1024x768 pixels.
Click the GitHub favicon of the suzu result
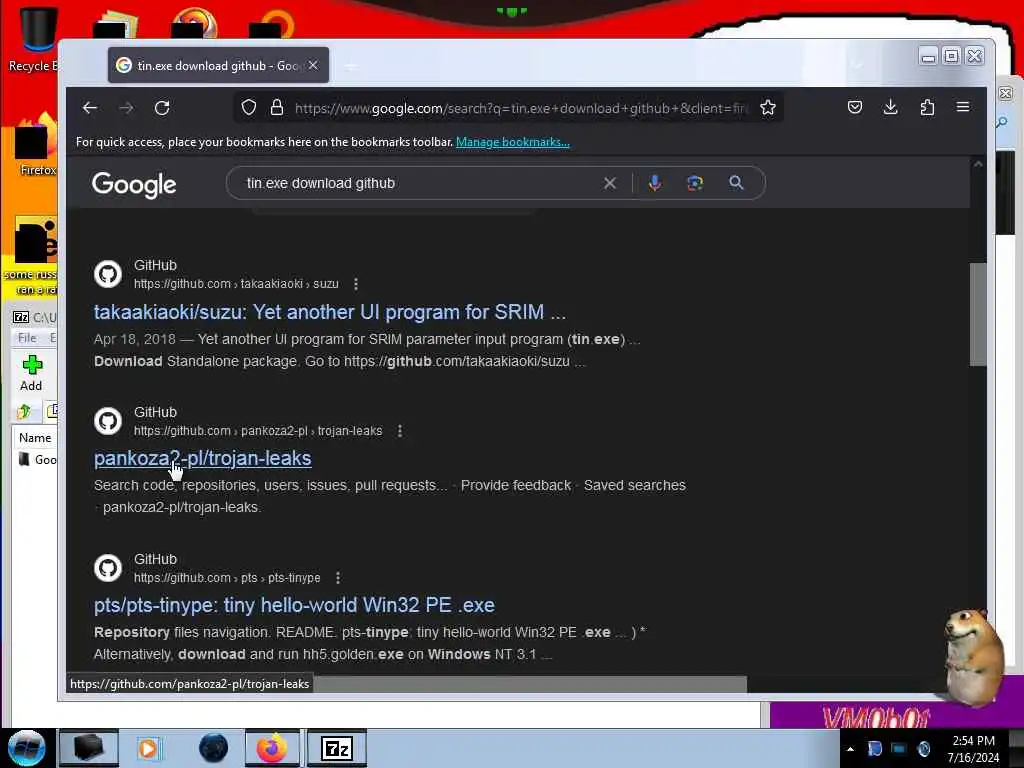[x=108, y=274]
